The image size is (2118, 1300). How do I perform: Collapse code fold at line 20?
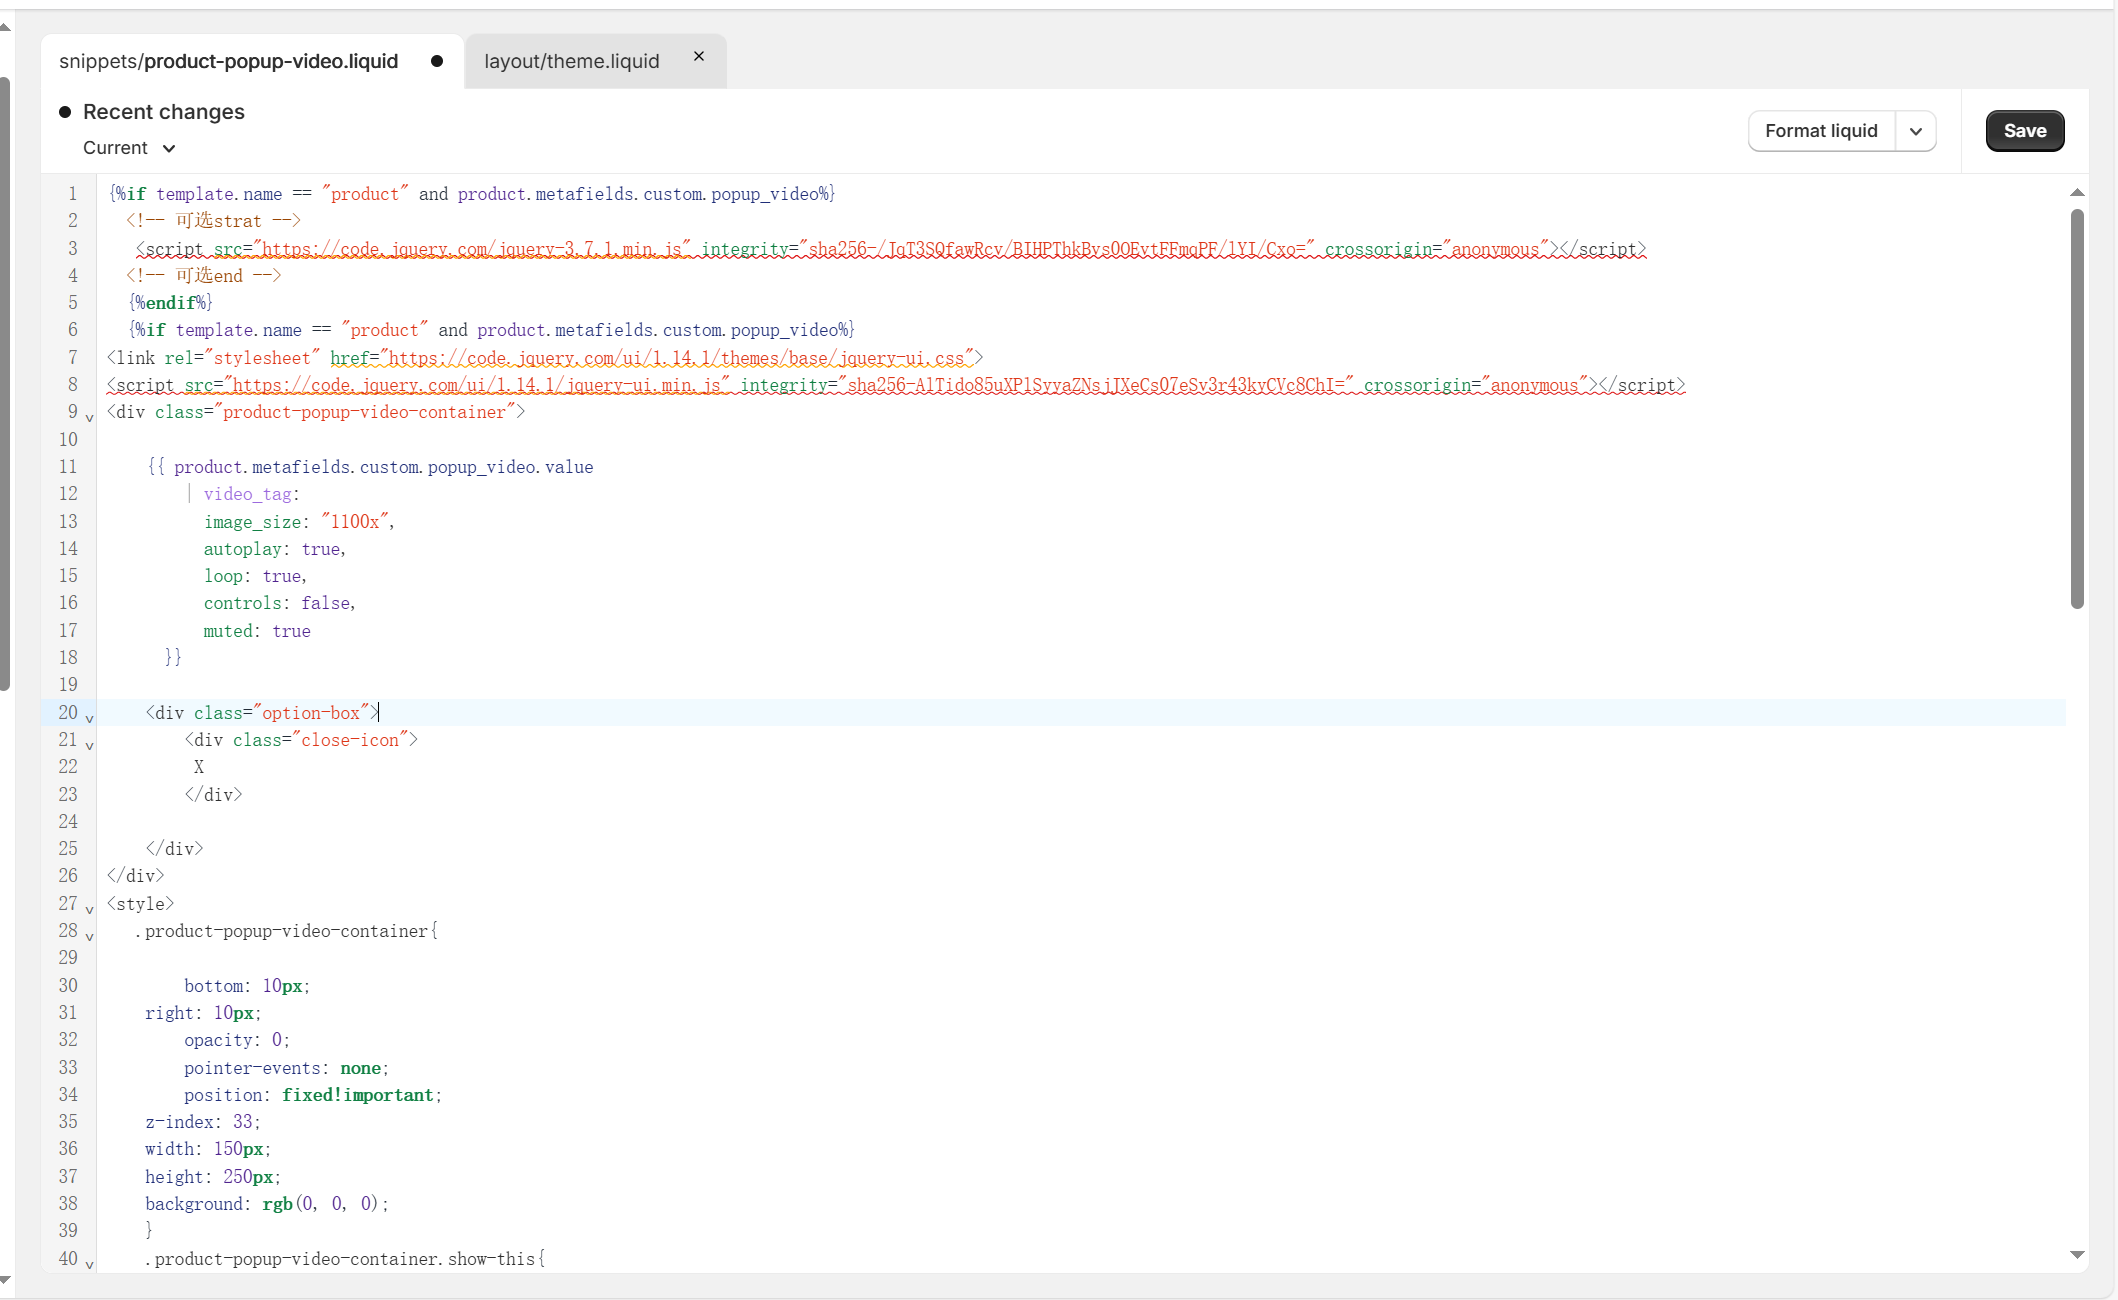pyautogui.click(x=90, y=718)
